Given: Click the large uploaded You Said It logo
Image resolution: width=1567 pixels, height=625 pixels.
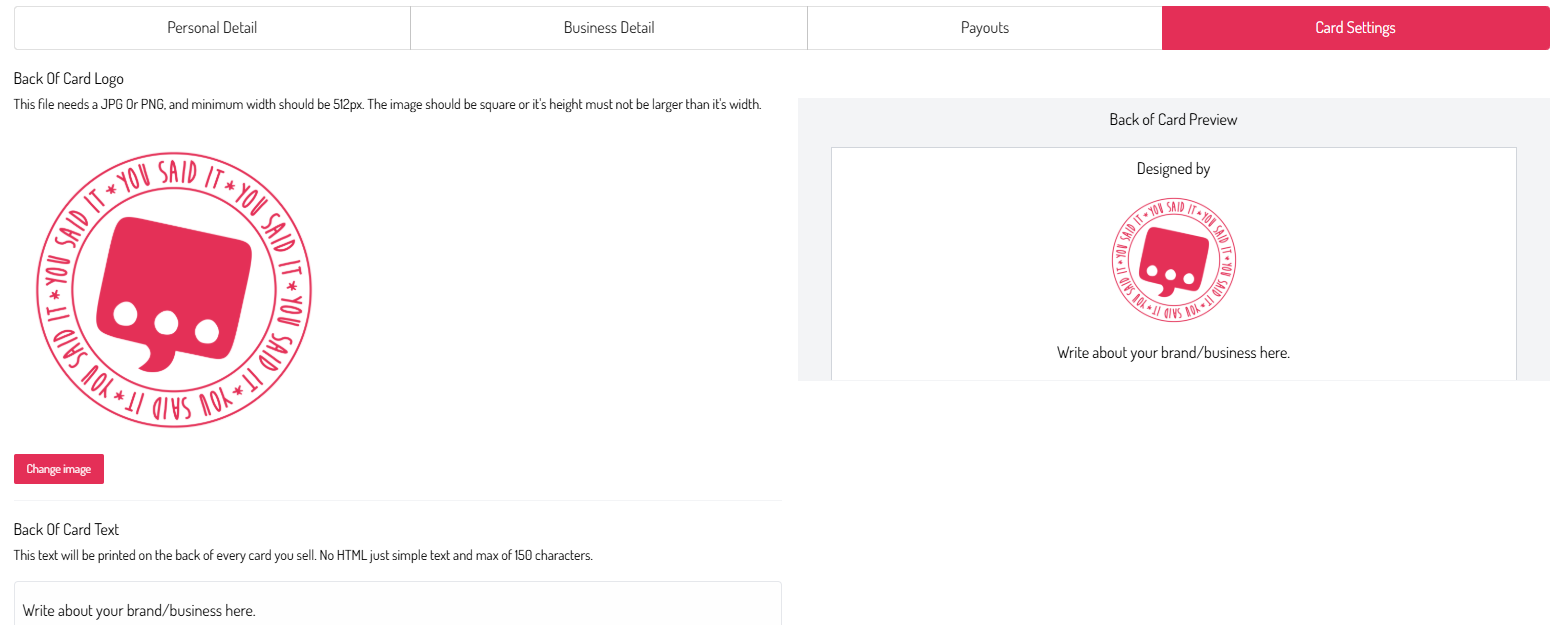Looking at the screenshot, I should click(174, 290).
